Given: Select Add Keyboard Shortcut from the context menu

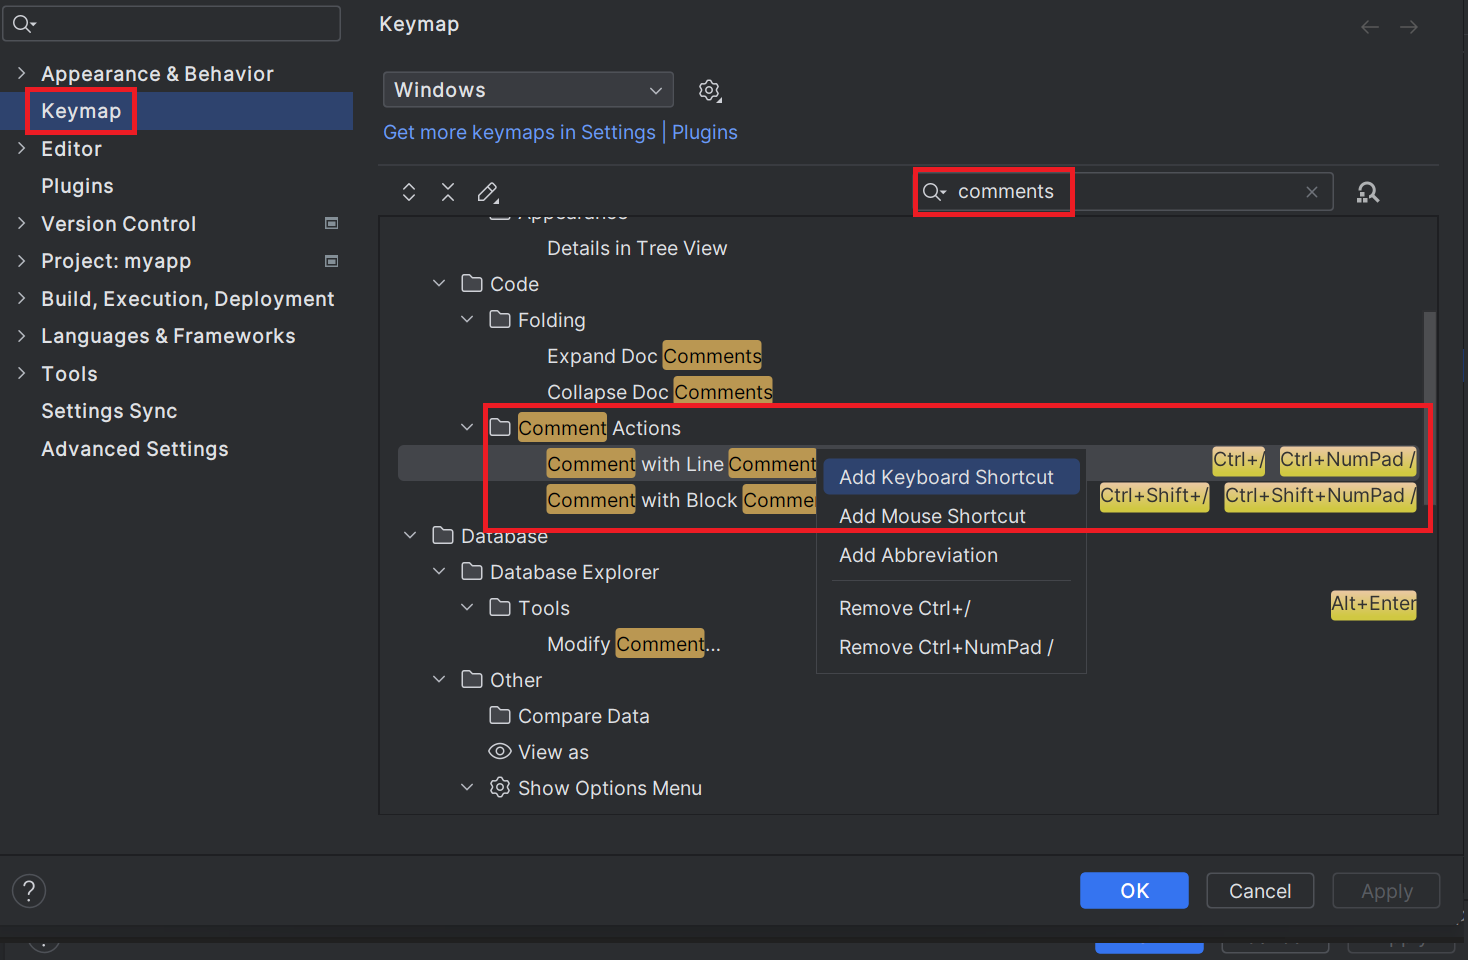Looking at the screenshot, I should point(950,477).
